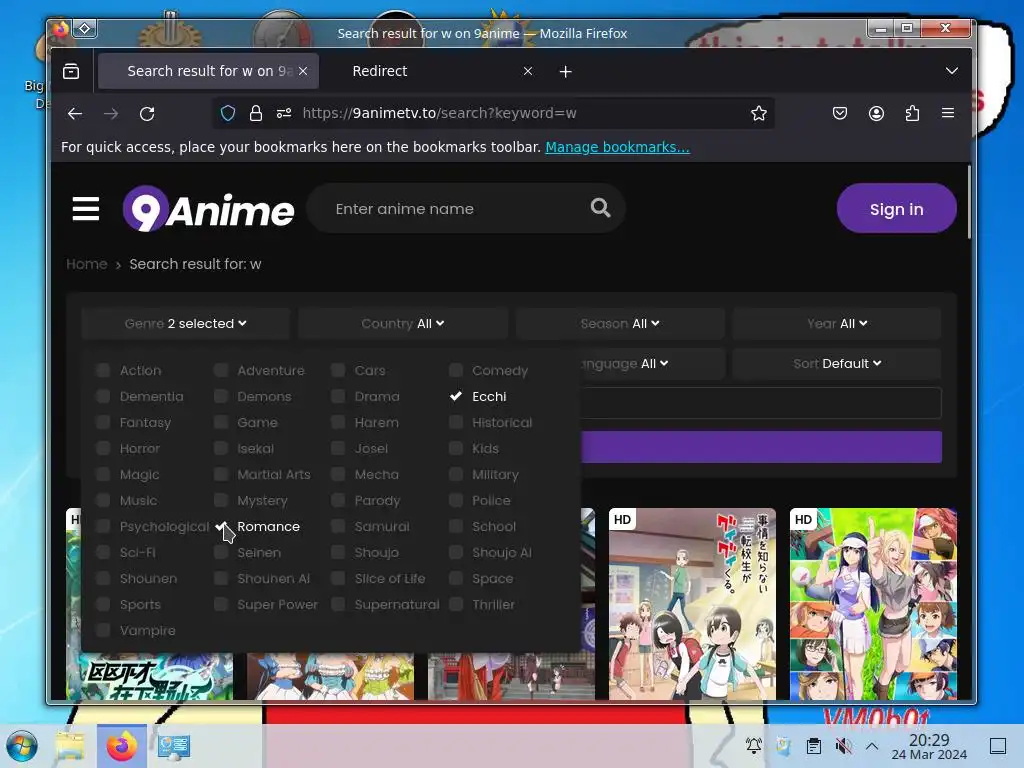Viewport: 1024px width, 768px height.
Task: Collapse the Genre 2 selected dropdown
Action: pyautogui.click(x=185, y=323)
